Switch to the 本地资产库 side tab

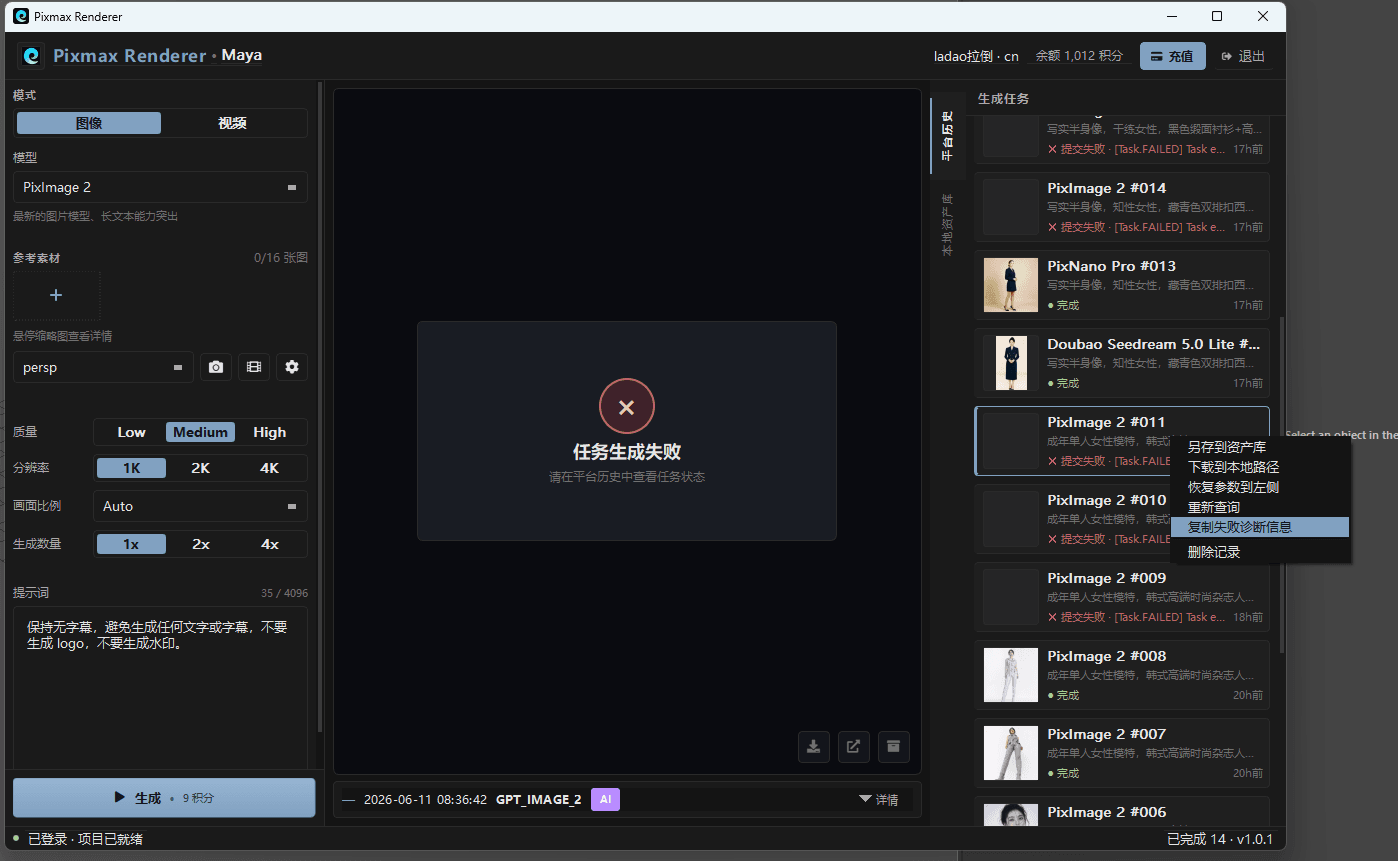pos(947,226)
